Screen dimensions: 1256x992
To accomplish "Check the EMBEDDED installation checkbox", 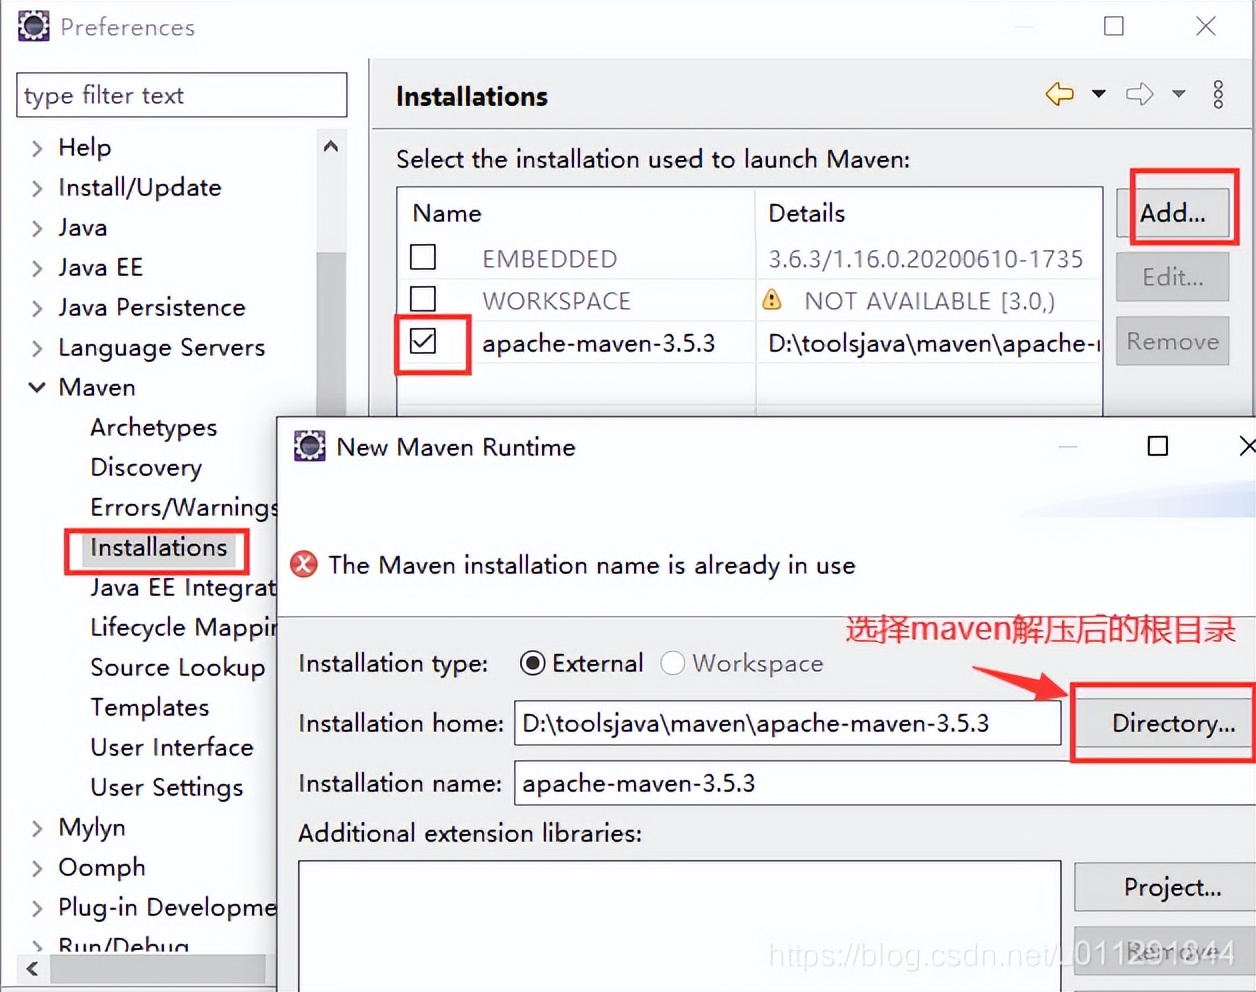I will tap(423, 257).
